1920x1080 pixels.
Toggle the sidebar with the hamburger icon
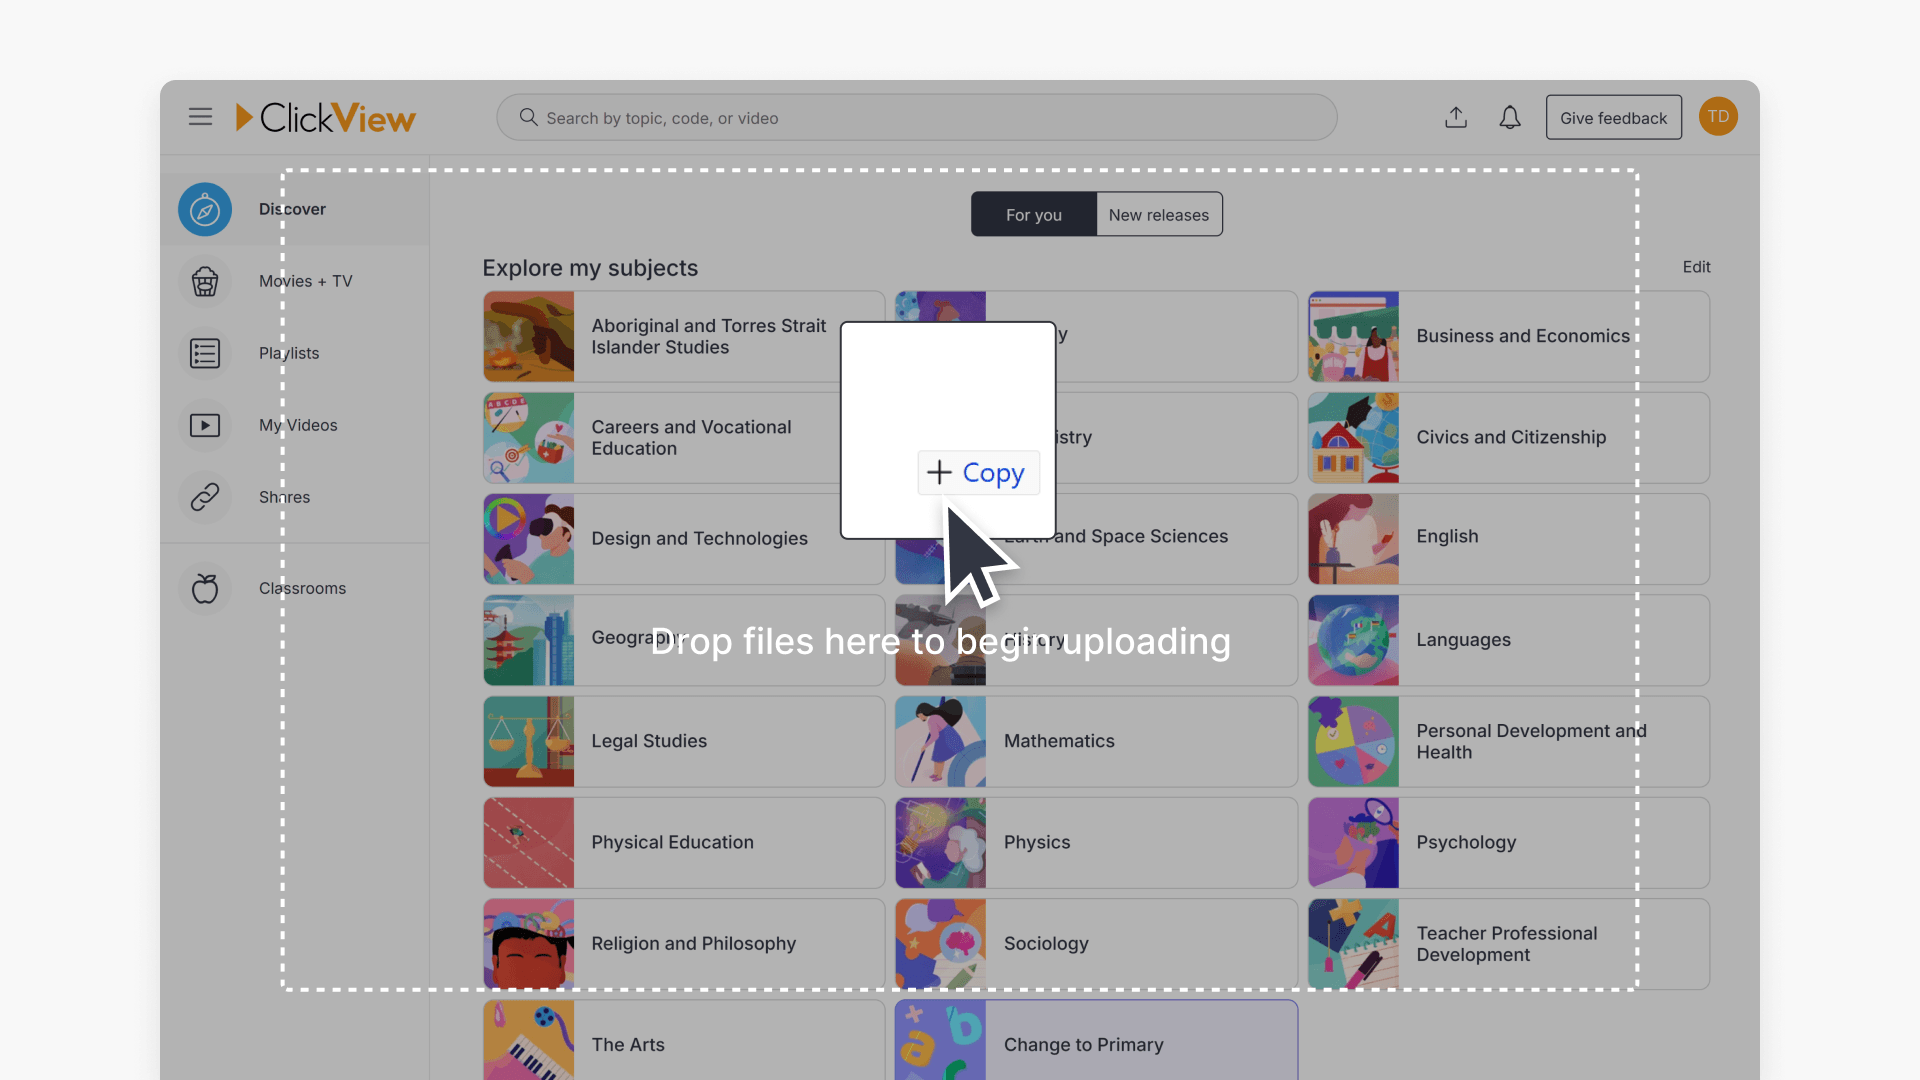coord(200,116)
